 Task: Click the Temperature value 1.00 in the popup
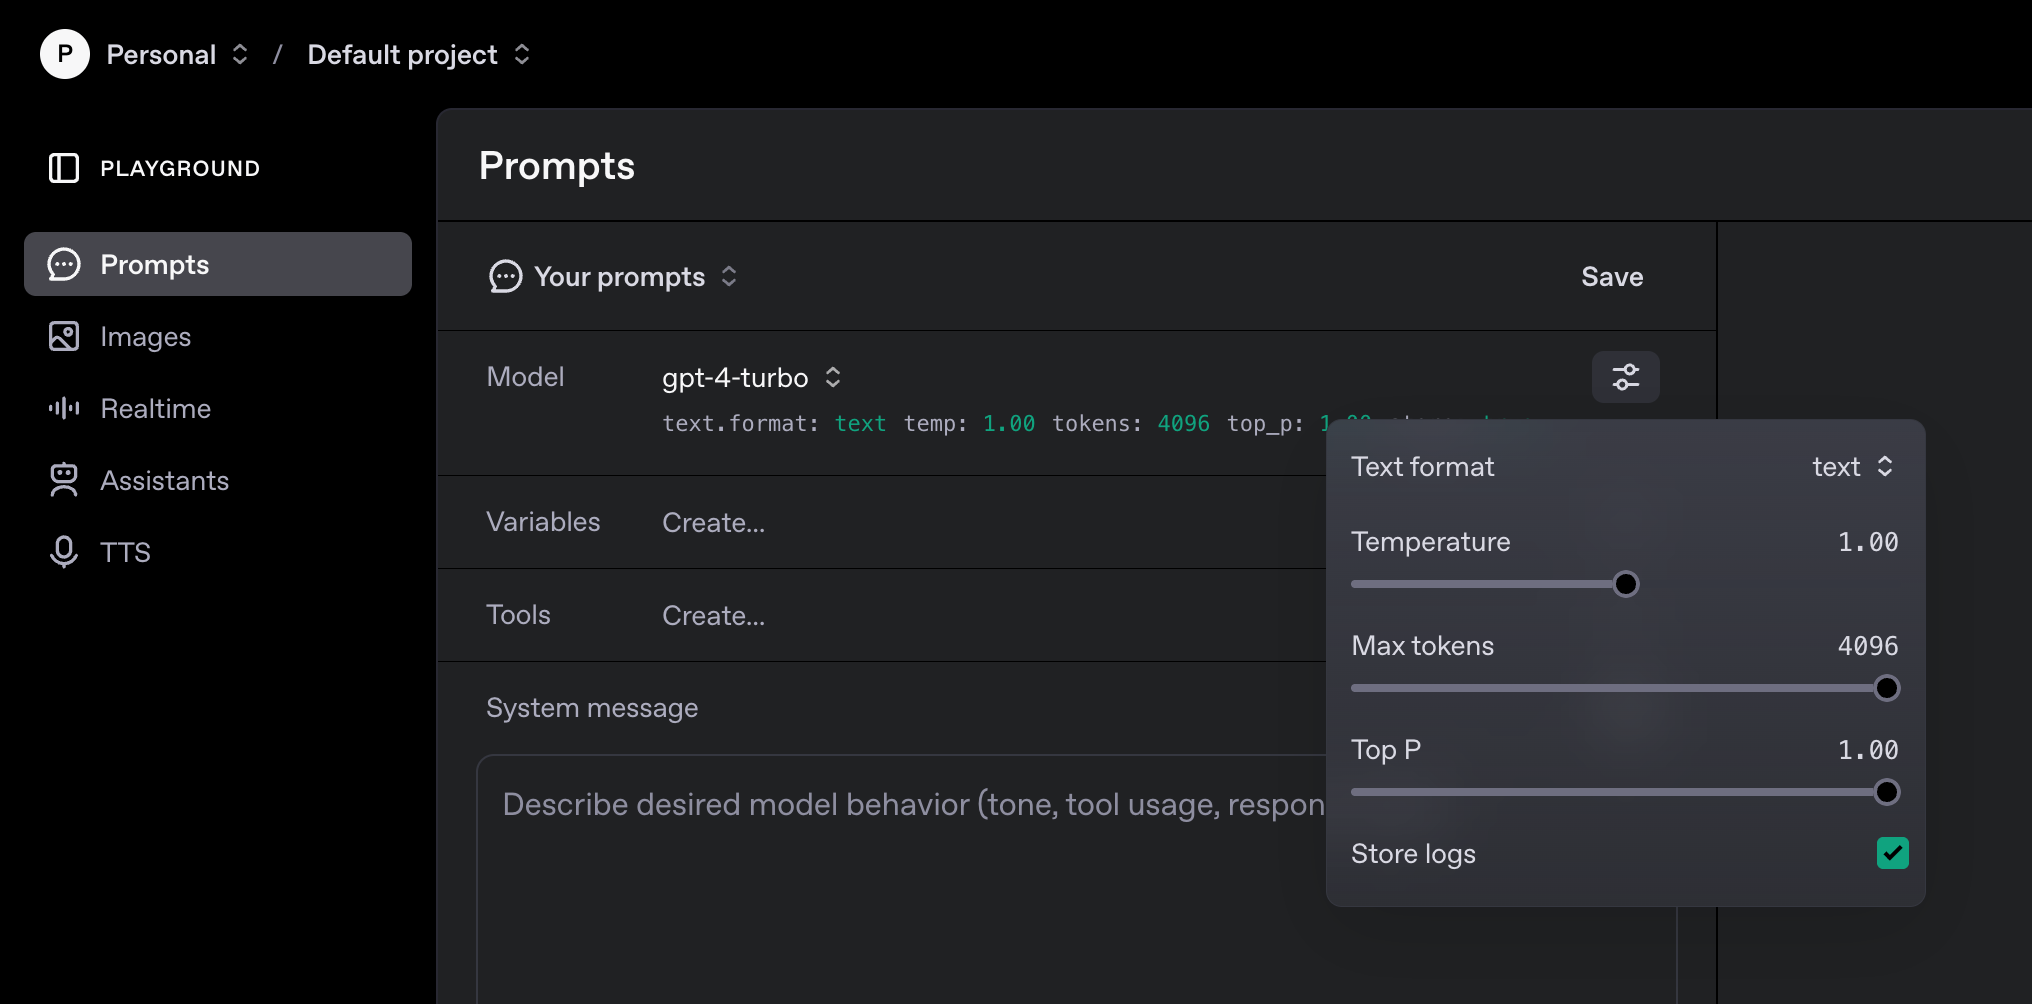coord(1868,542)
